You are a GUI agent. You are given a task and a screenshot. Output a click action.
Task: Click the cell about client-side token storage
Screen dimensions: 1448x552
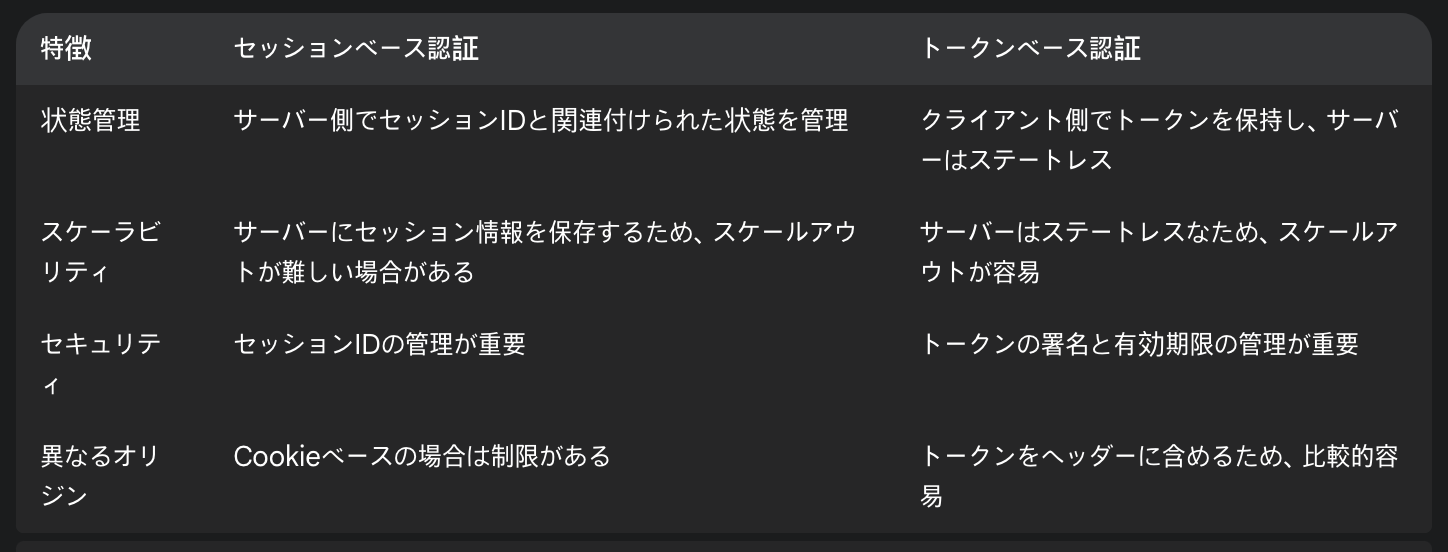1159,140
